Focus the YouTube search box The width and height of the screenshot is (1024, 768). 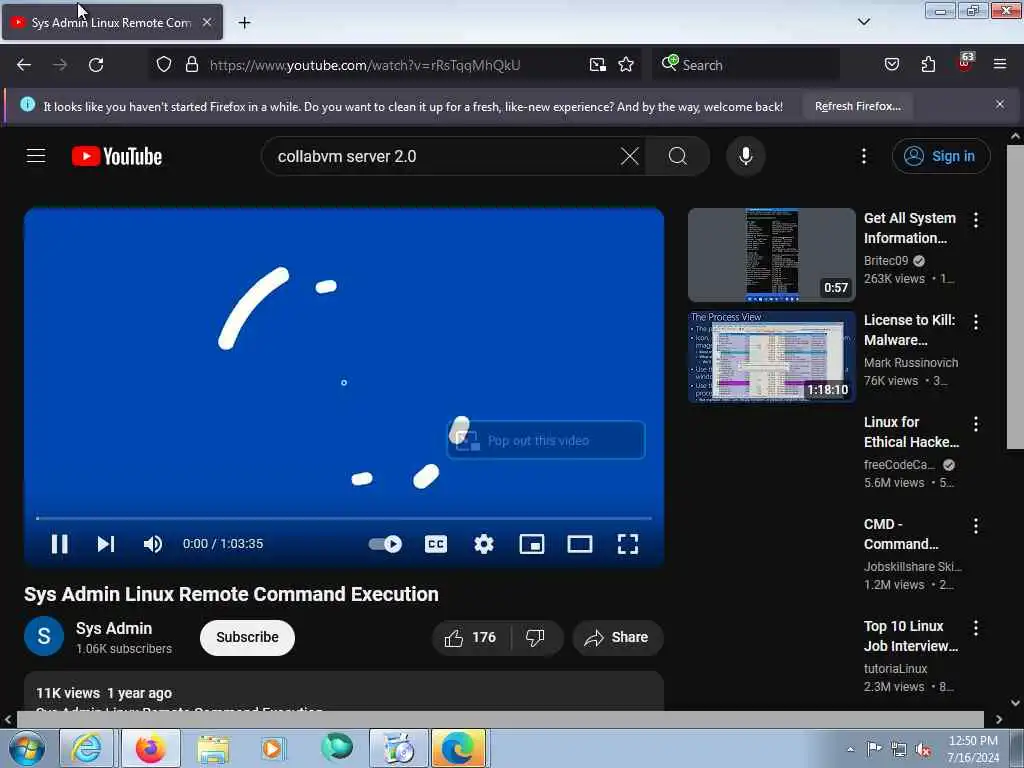coord(444,156)
